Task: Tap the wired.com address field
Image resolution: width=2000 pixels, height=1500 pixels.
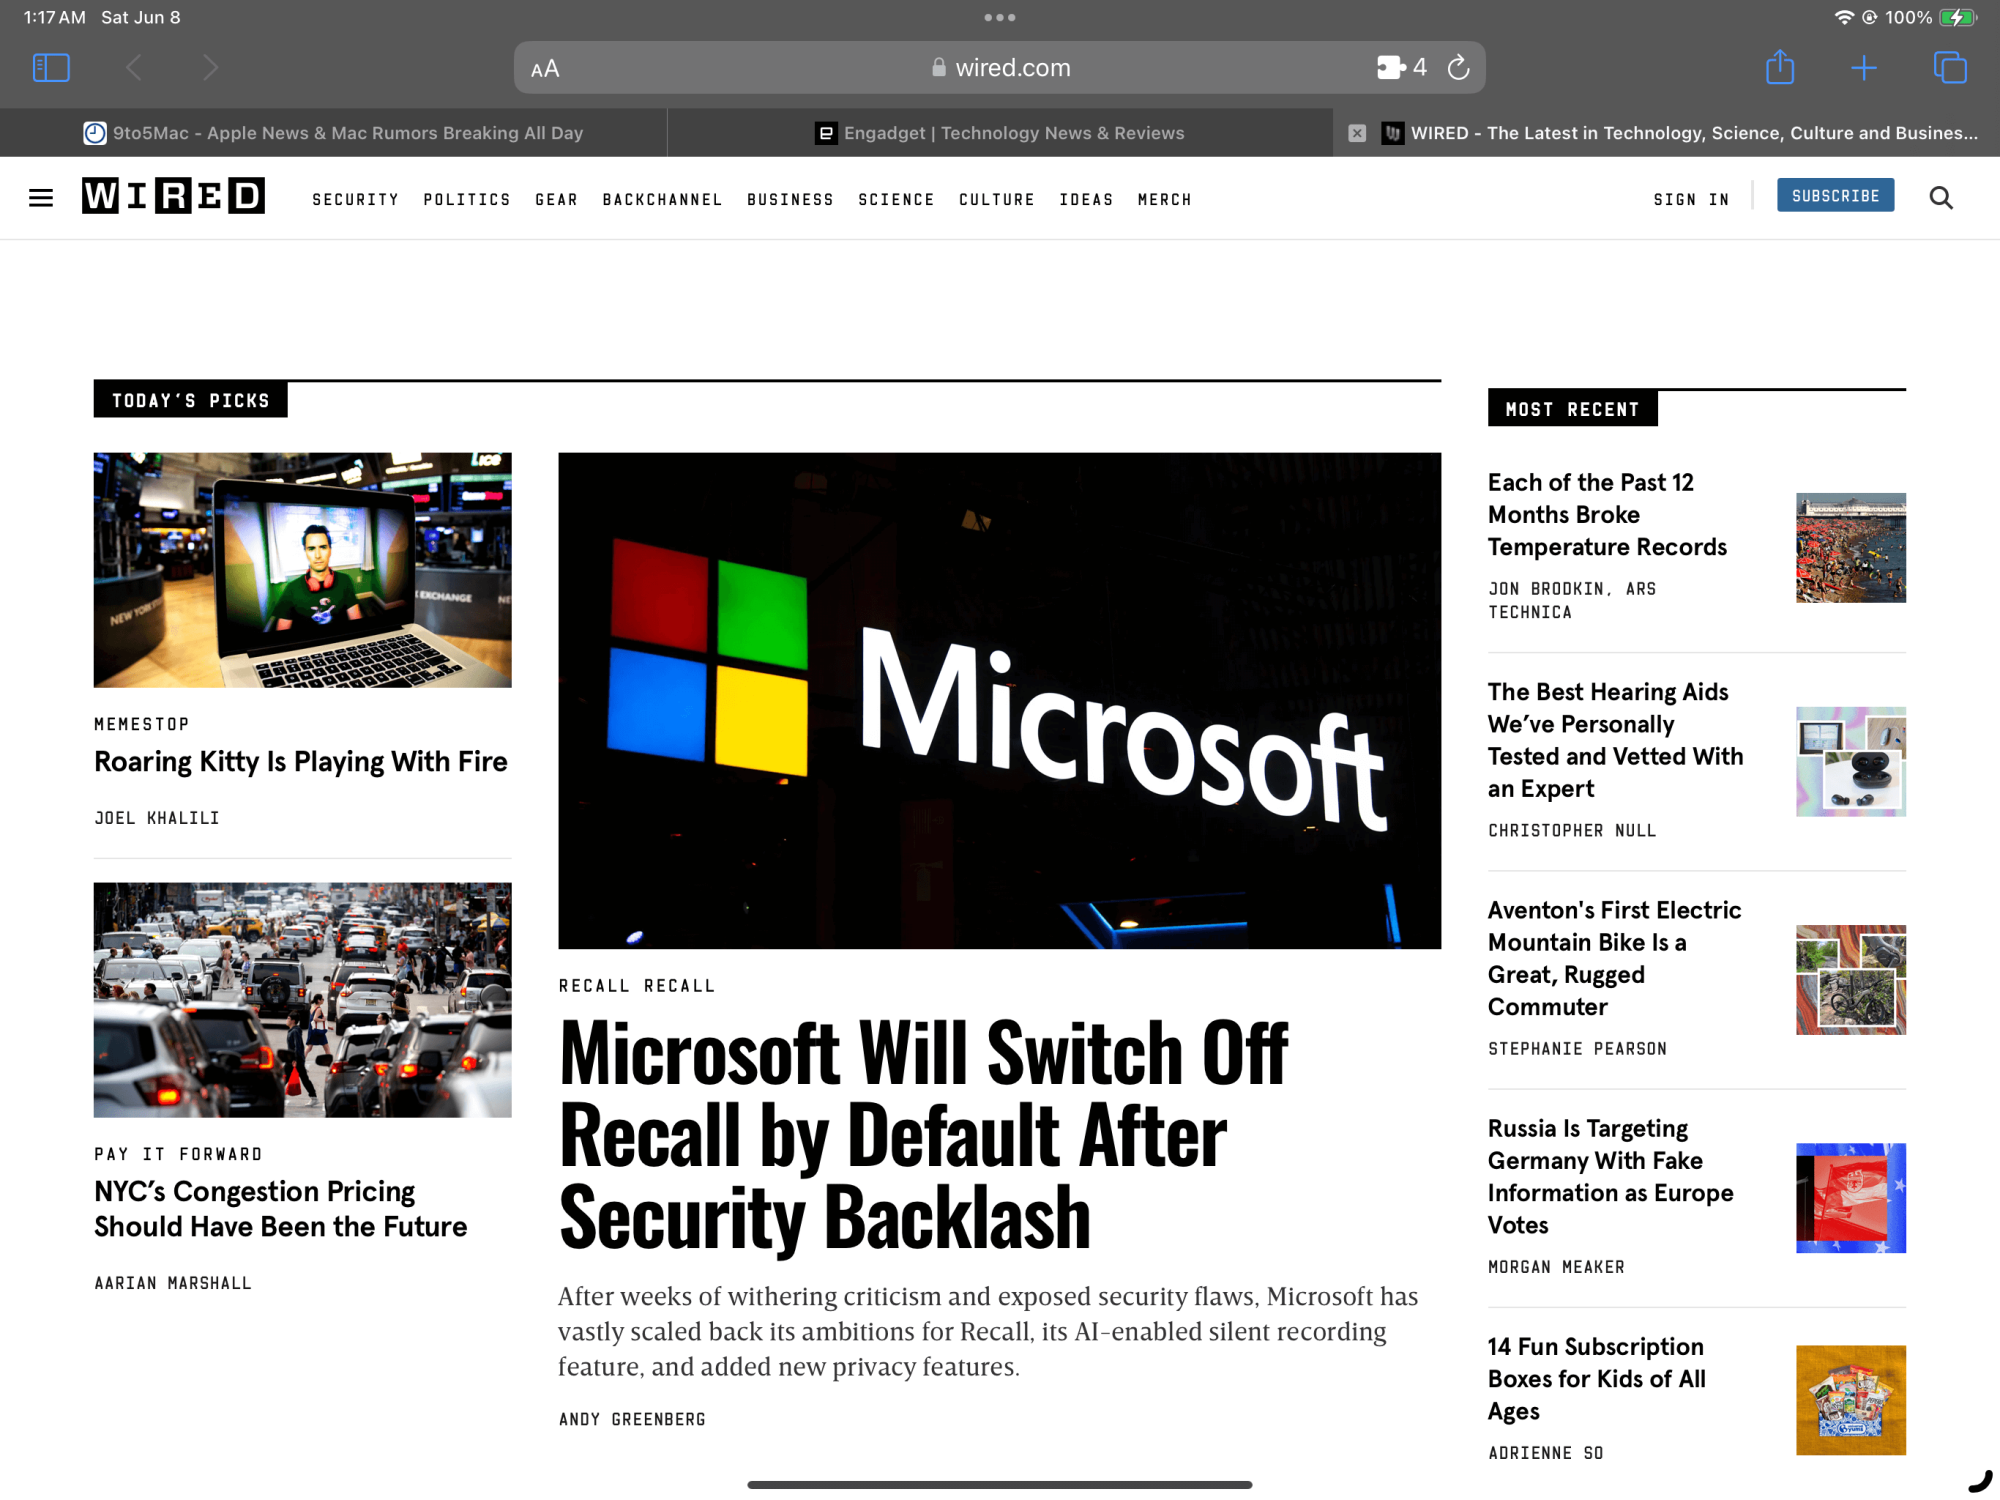Action: point(1000,68)
